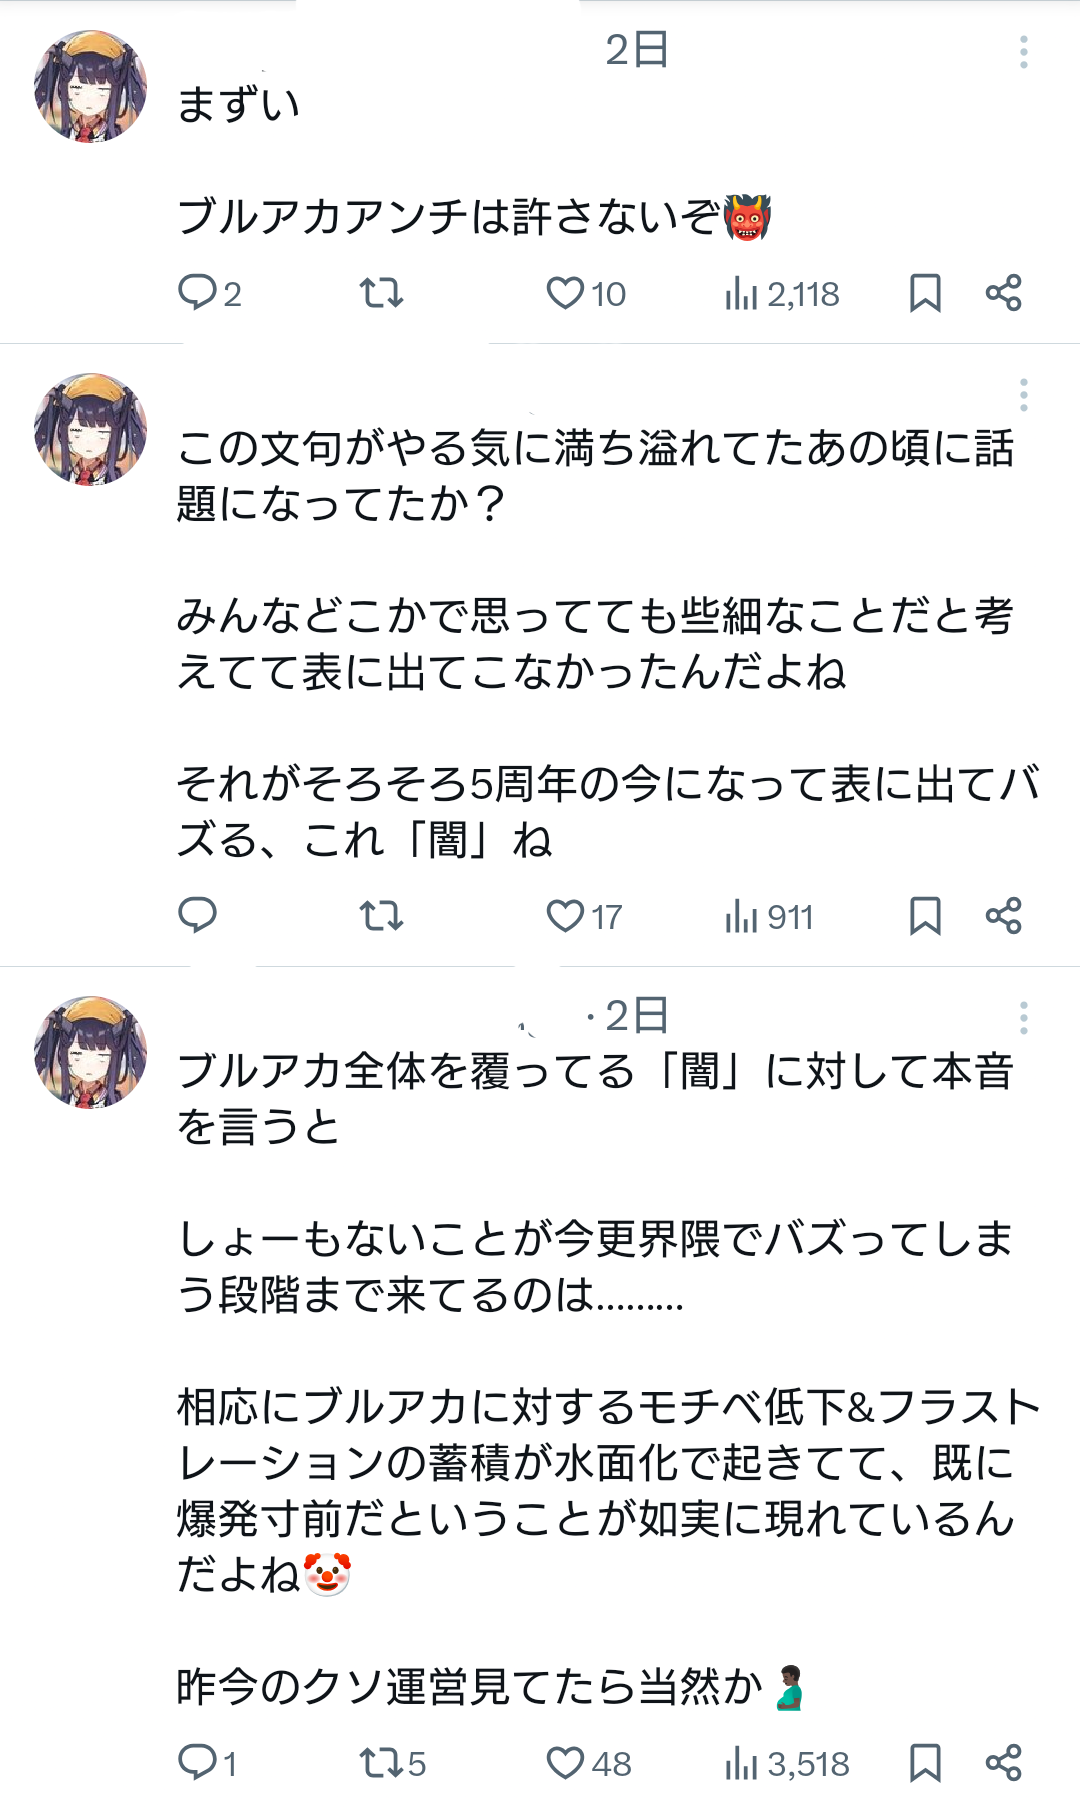Like the tweet with 17 likes
Viewport: 1080px width, 1807px height.
pos(565,915)
